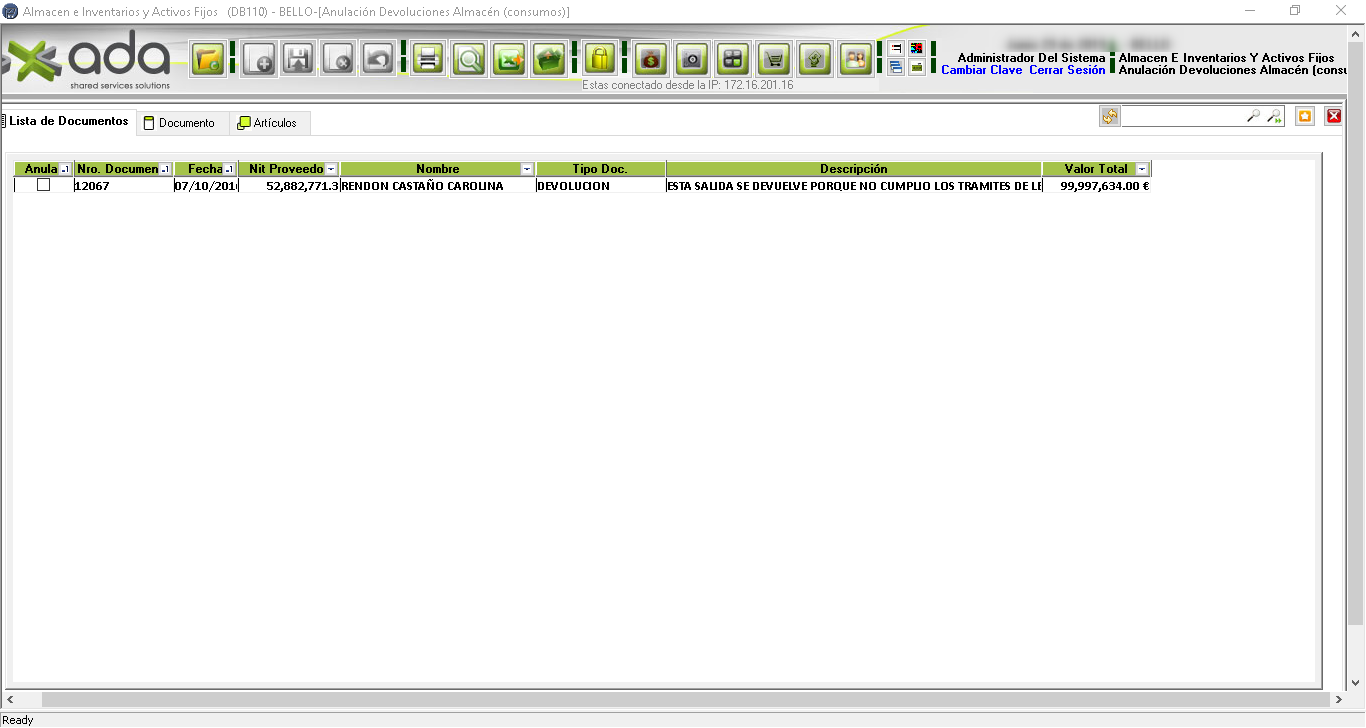Click the red X close panel icon
This screenshot has height=728, width=1366.
click(1333, 117)
